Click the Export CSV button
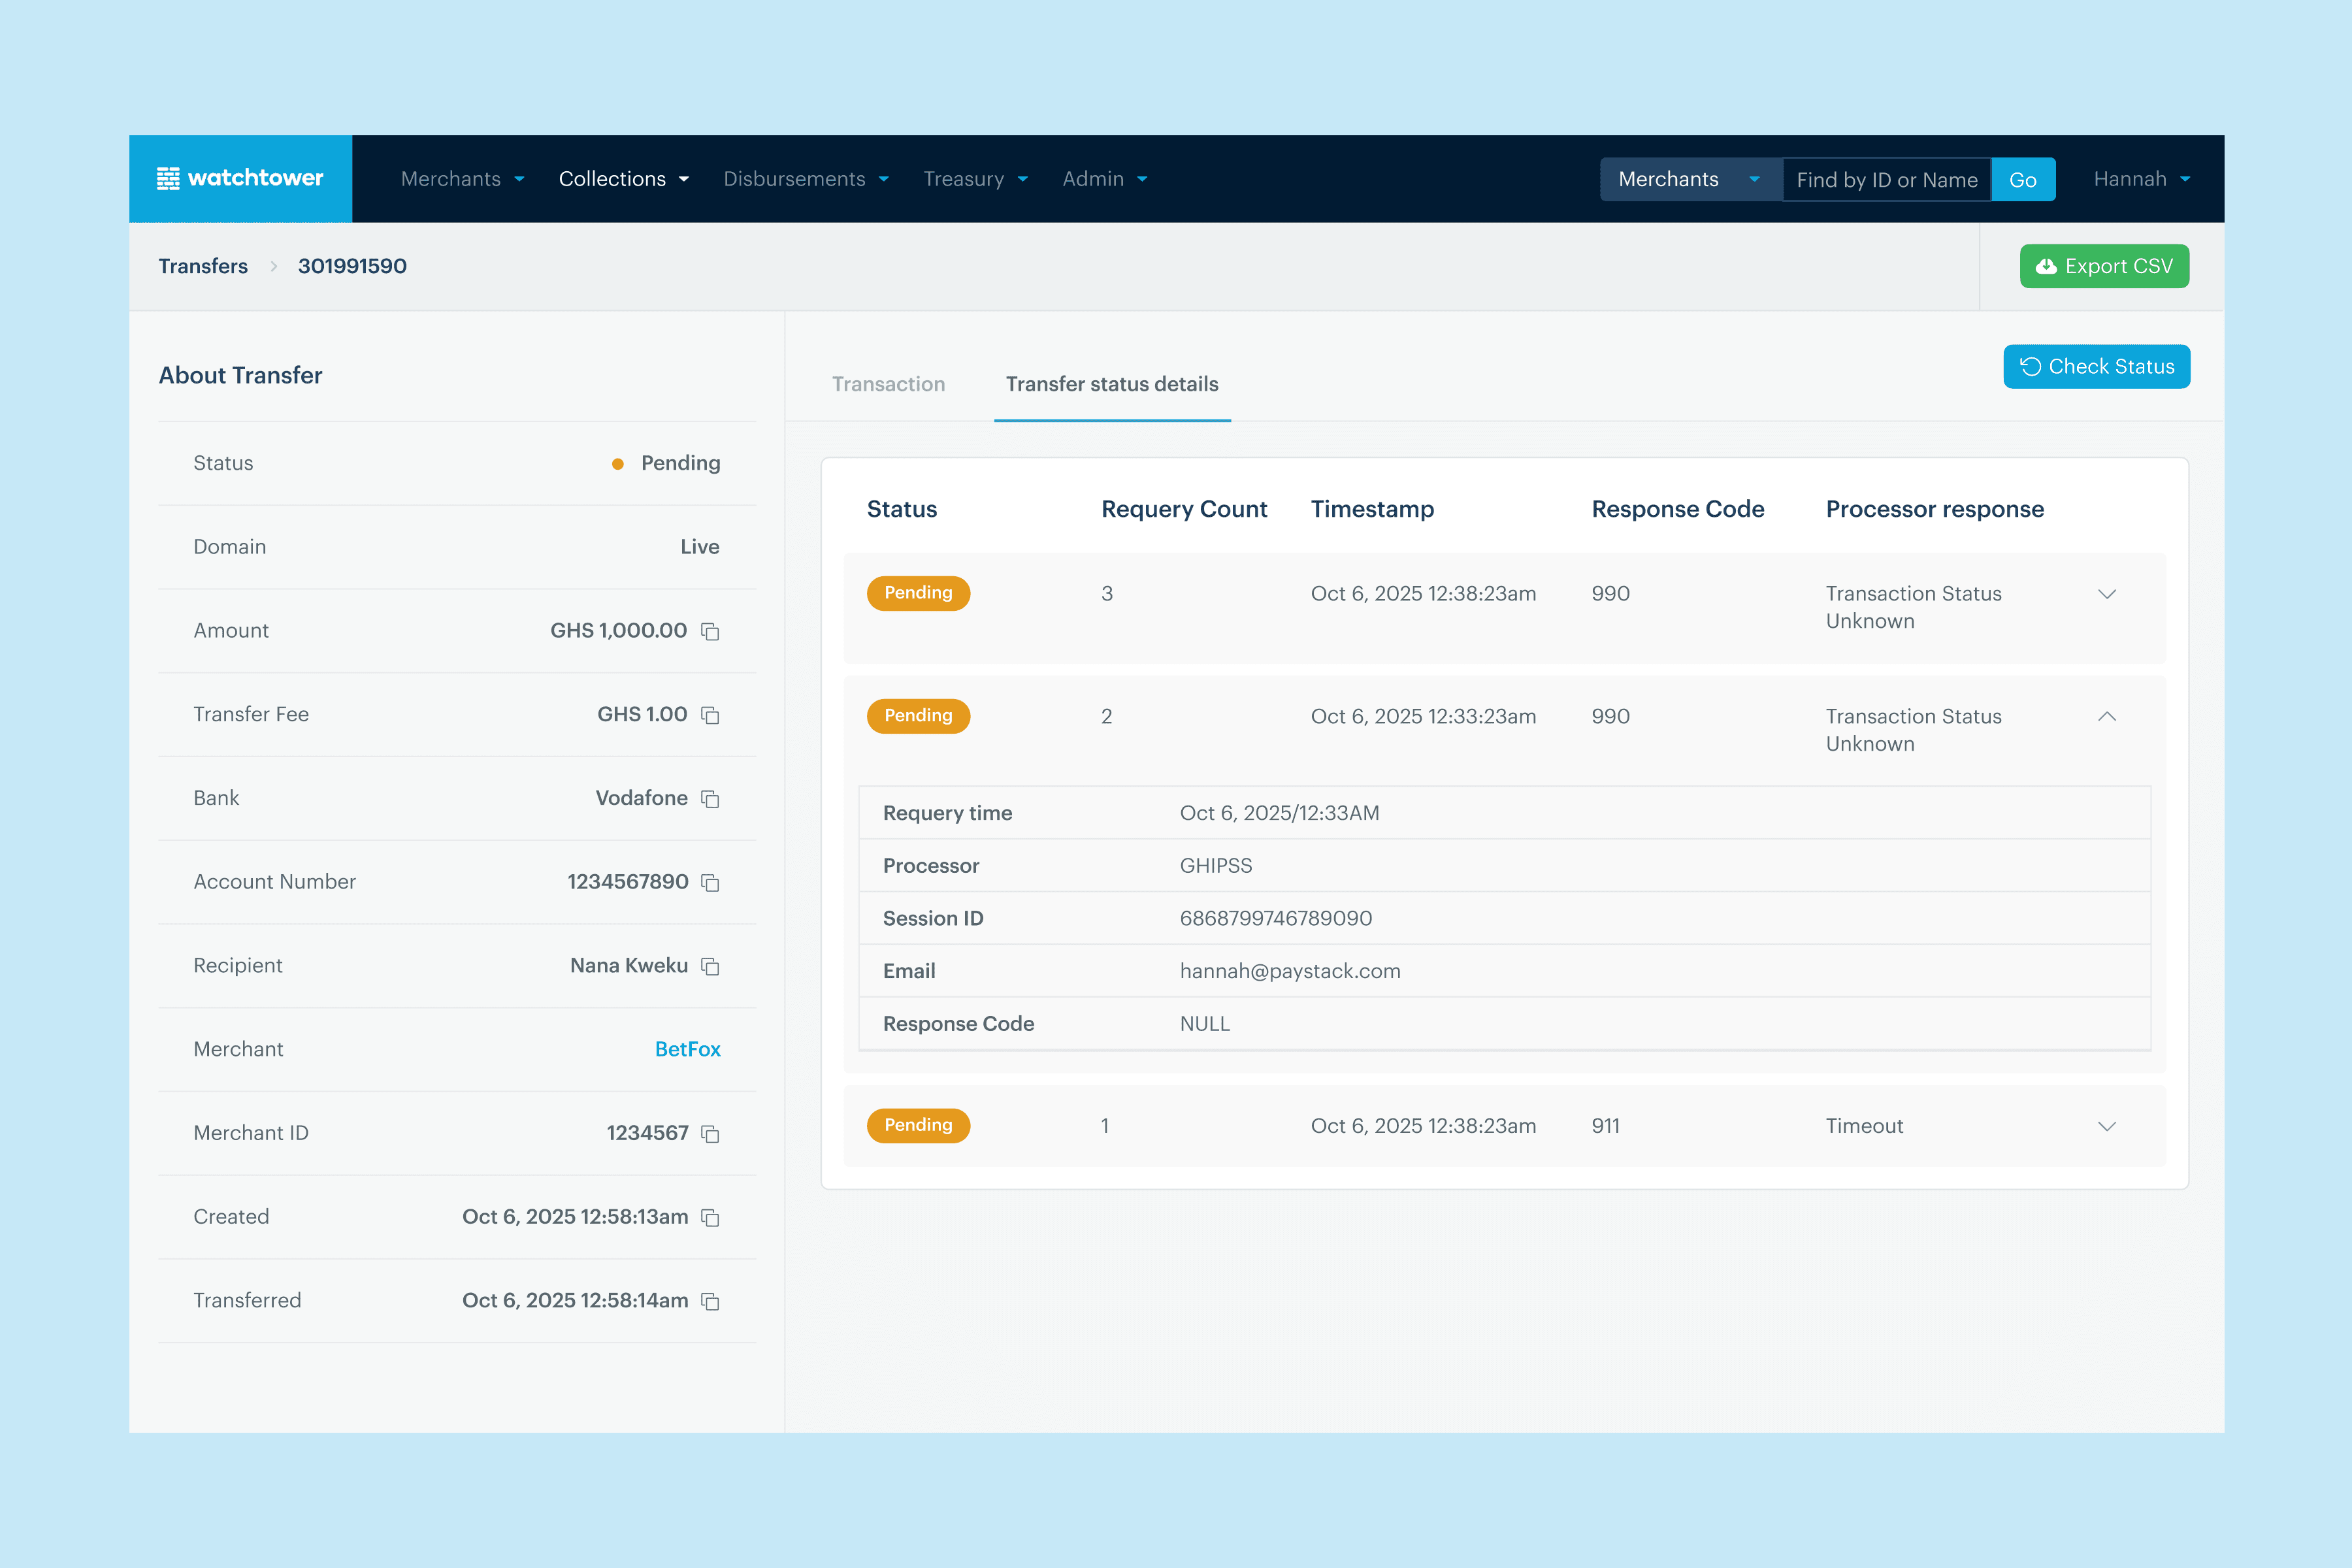The width and height of the screenshot is (2352, 1568). (2104, 266)
